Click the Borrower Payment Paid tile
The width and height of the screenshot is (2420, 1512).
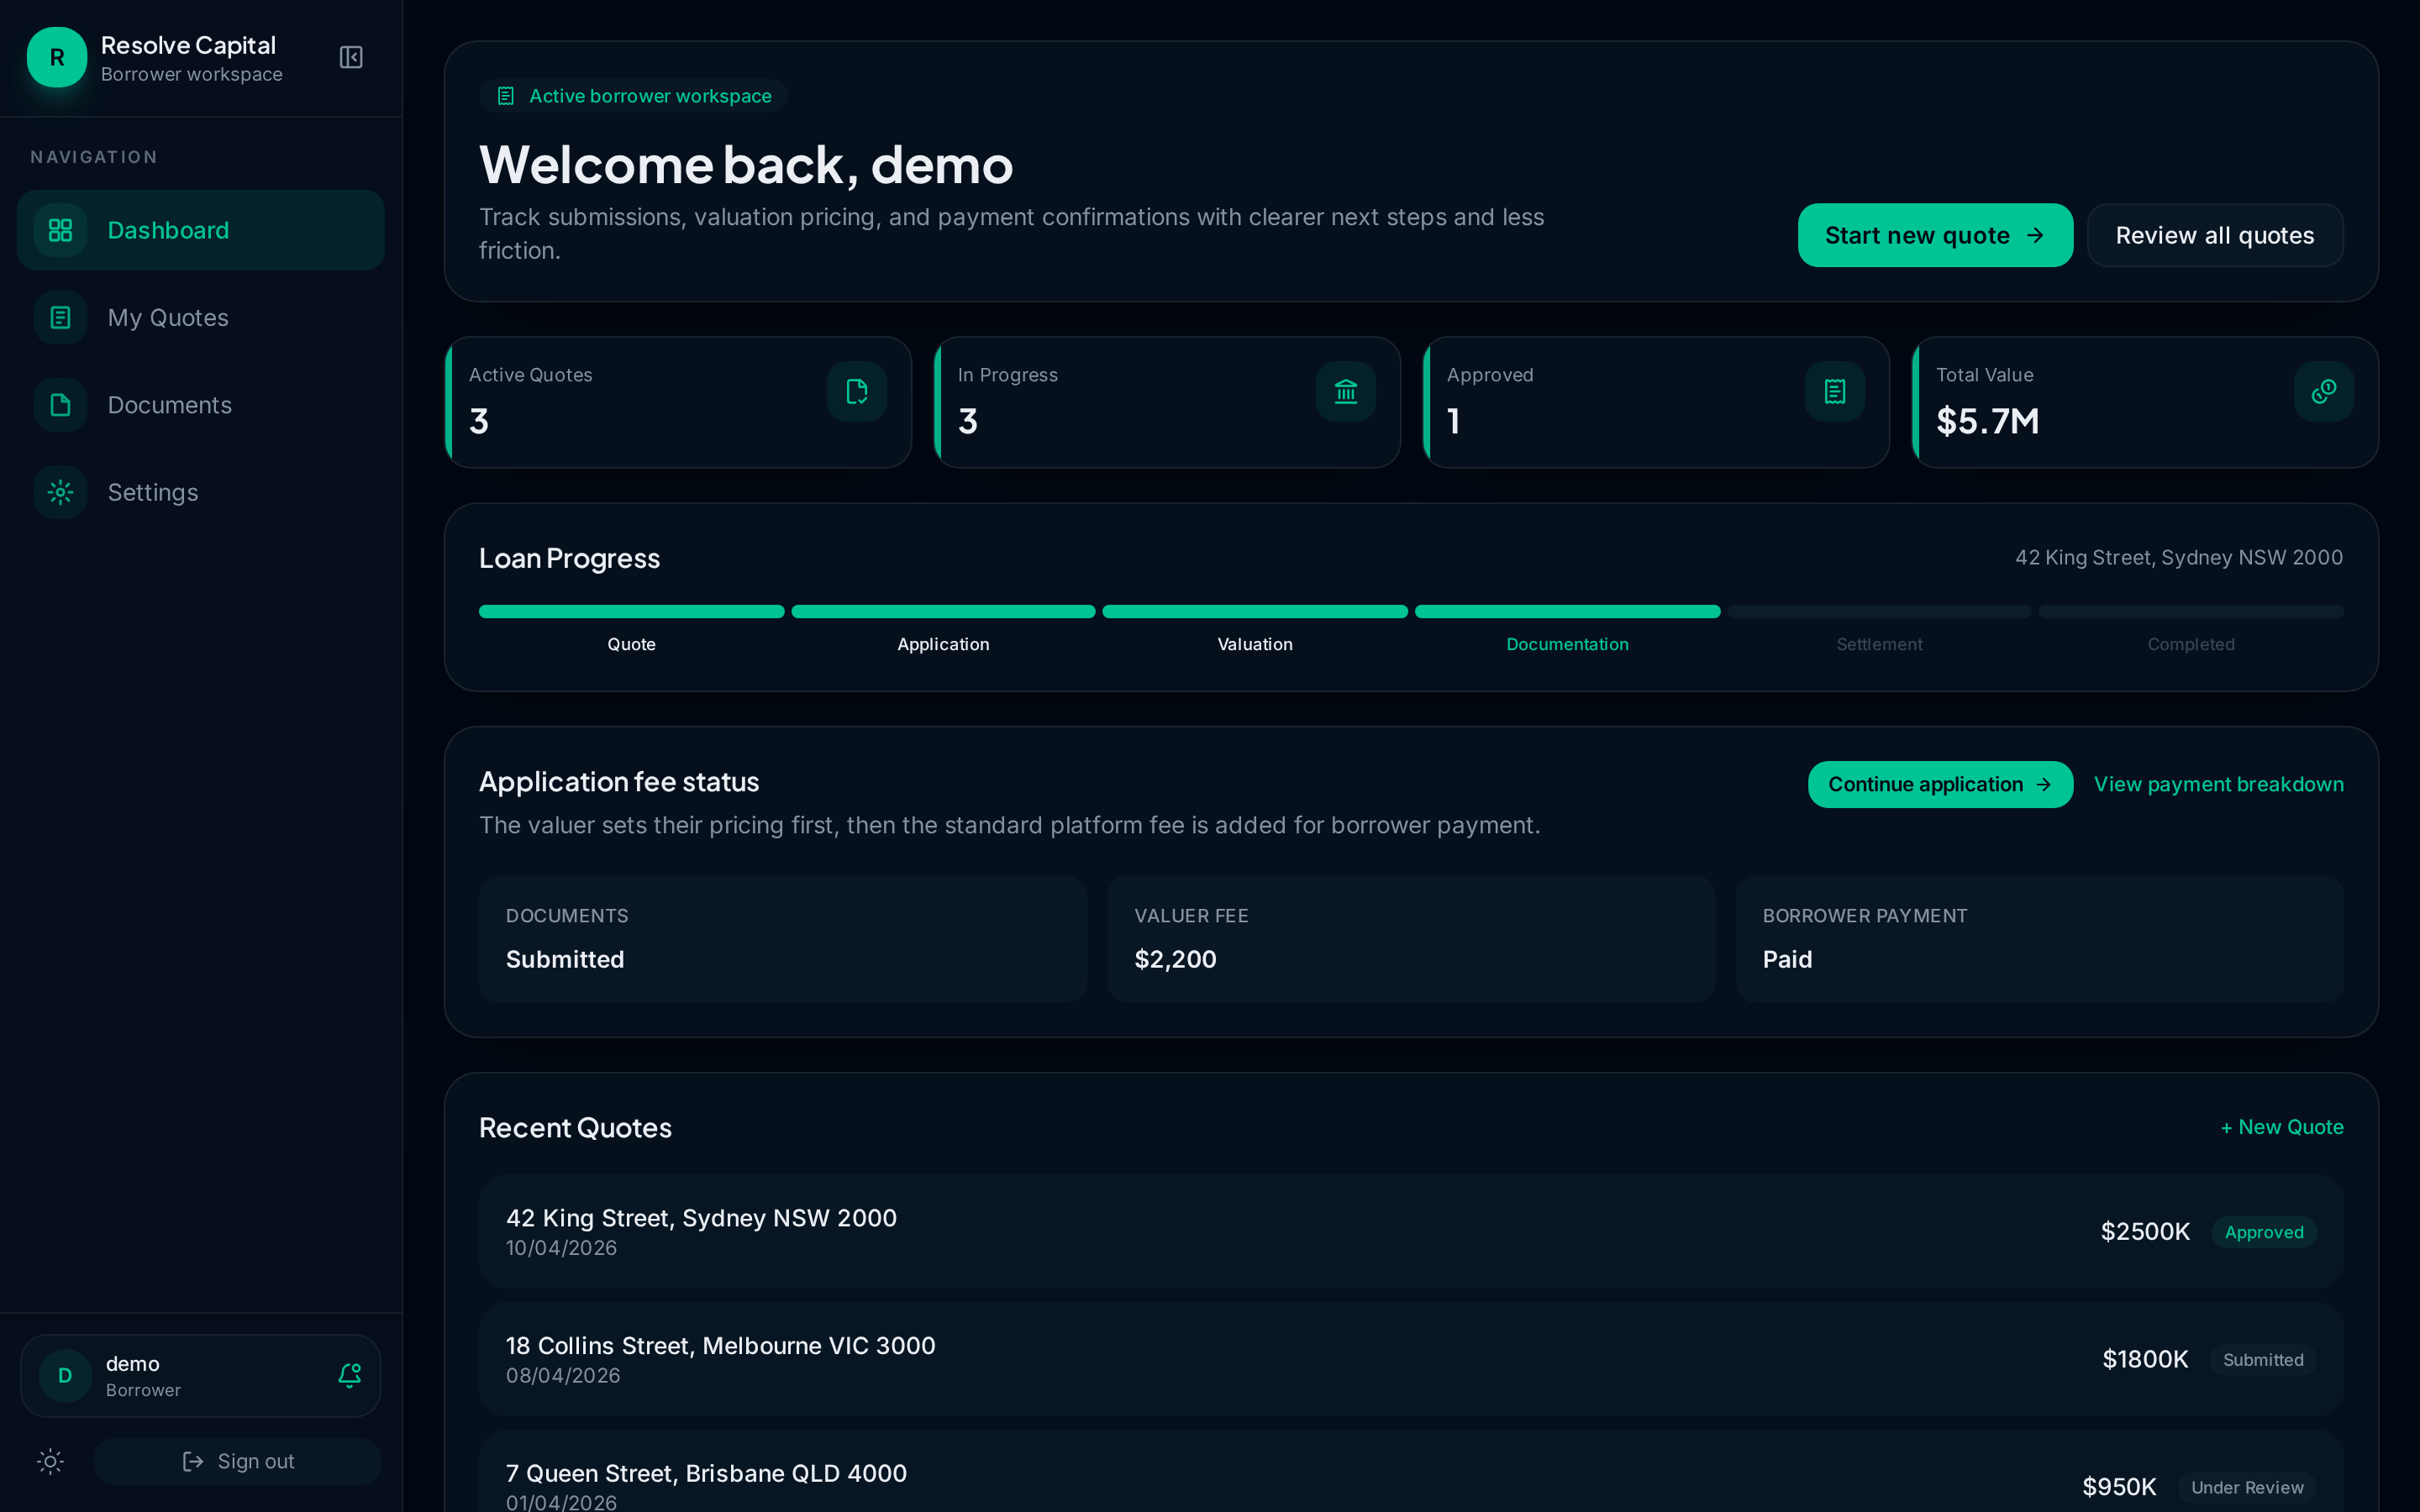click(2040, 939)
